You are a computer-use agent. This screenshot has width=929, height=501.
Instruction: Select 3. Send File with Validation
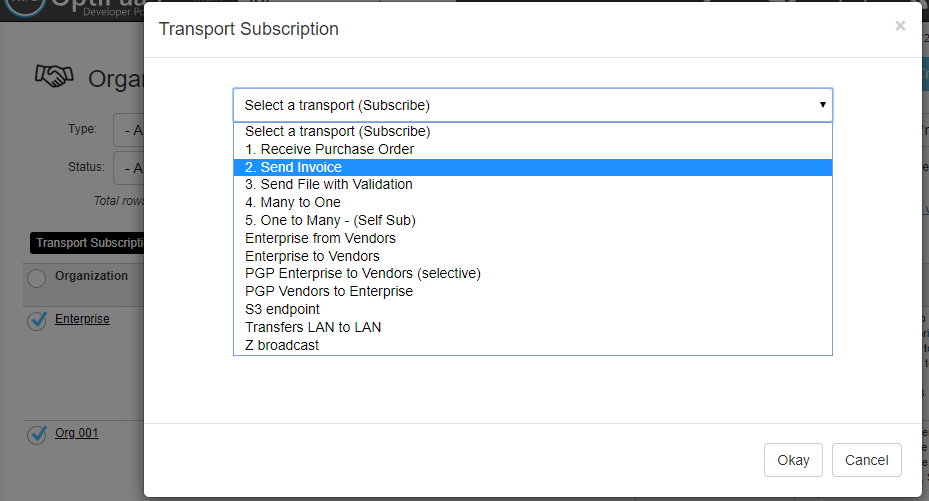[328, 184]
